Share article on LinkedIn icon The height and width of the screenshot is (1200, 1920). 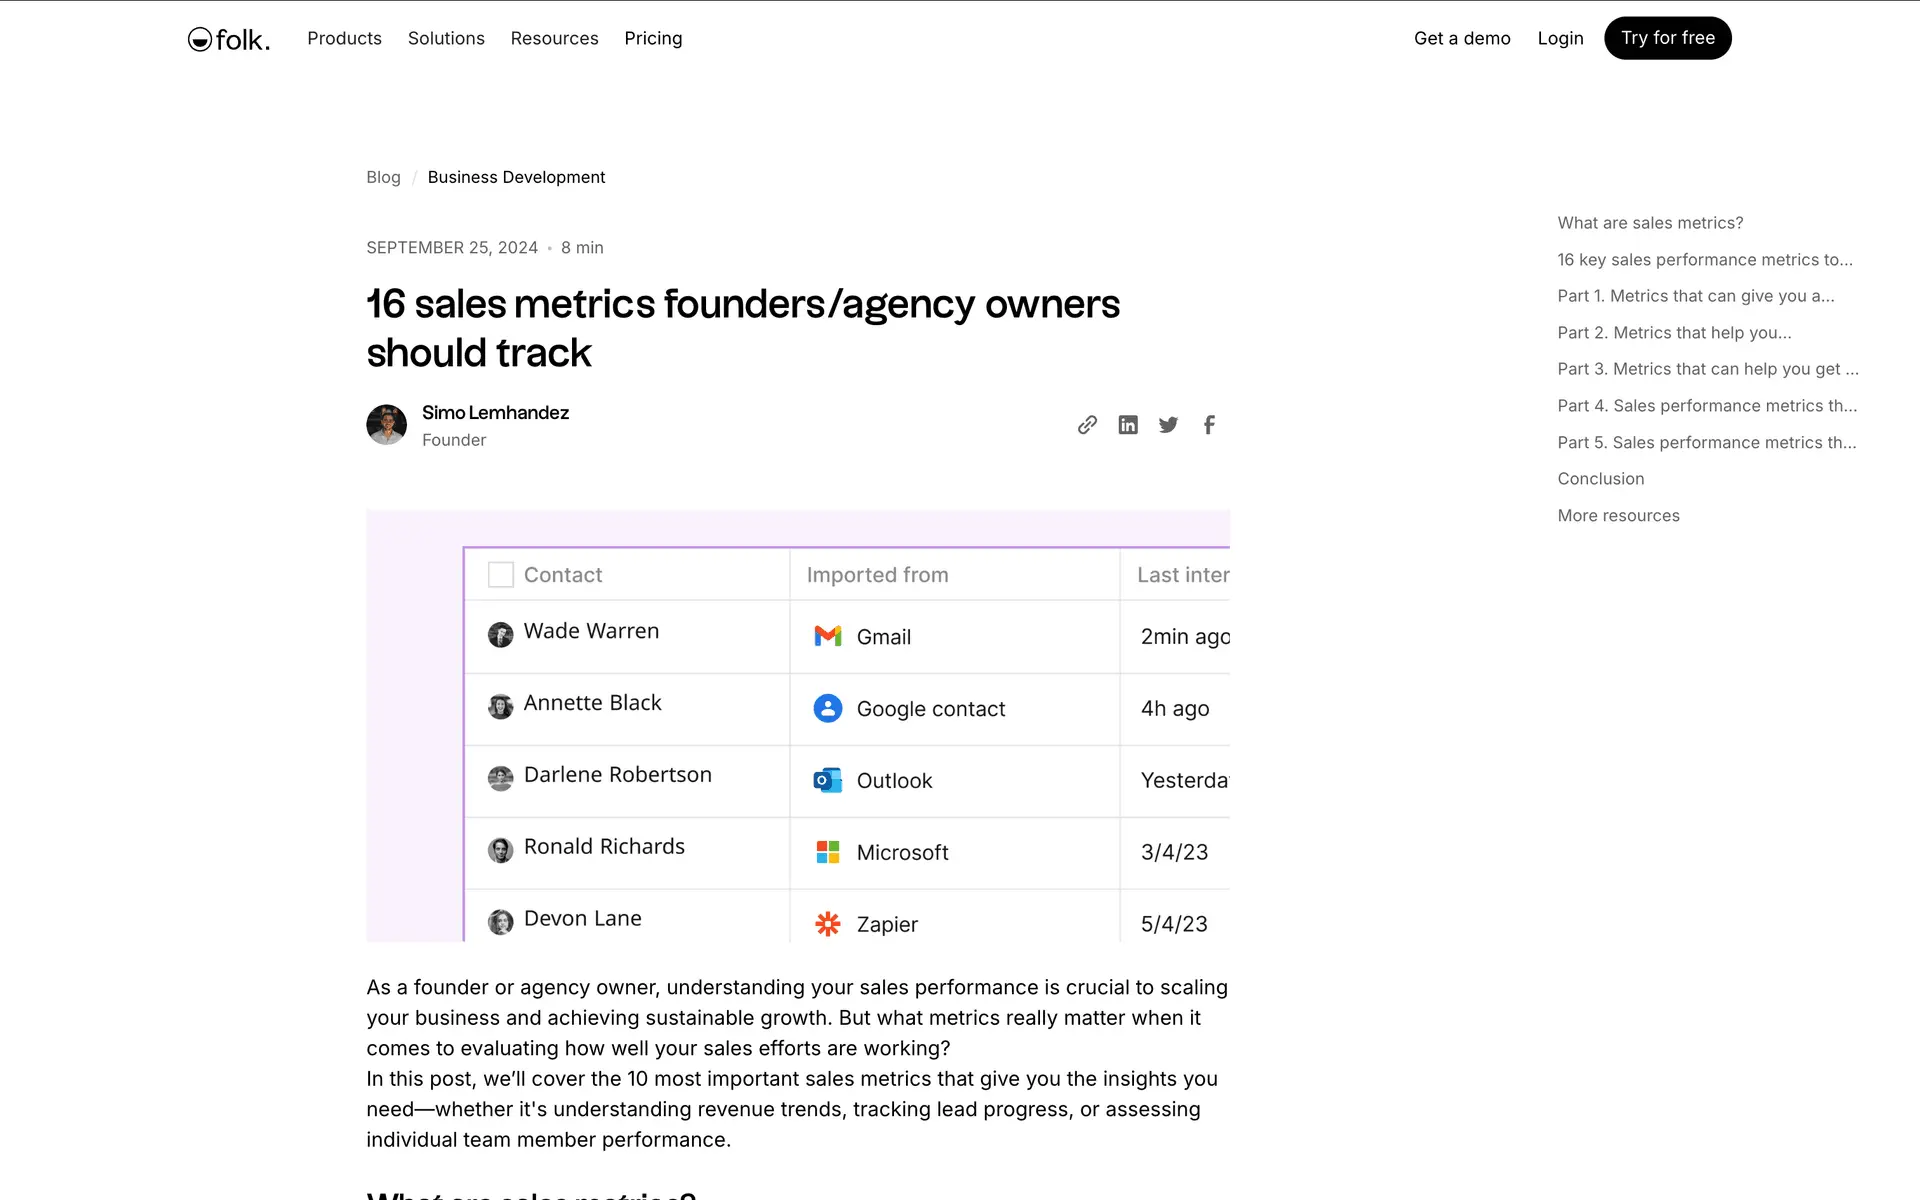click(x=1128, y=425)
